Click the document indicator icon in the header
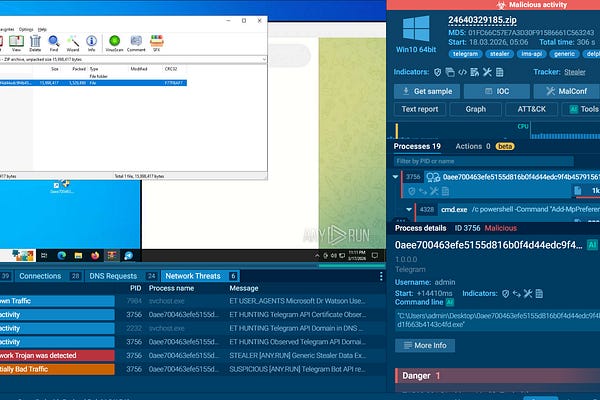The image size is (600, 400). click(x=500, y=72)
